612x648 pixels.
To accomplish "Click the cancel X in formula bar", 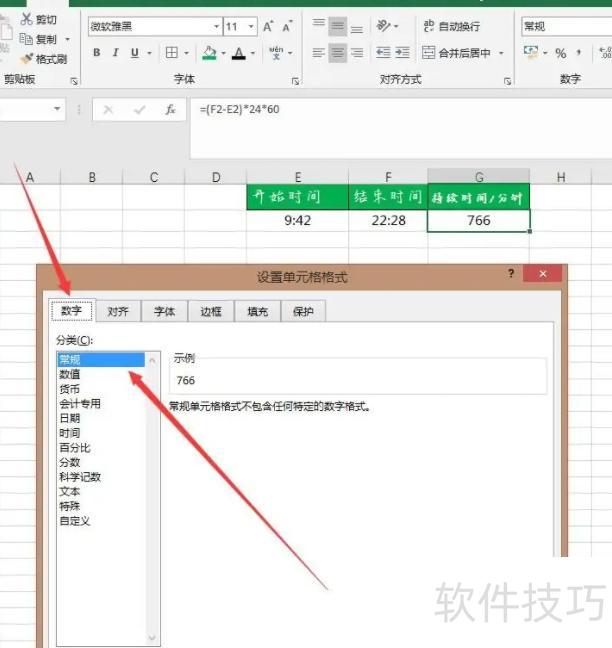I will click(x=108, y=110).
